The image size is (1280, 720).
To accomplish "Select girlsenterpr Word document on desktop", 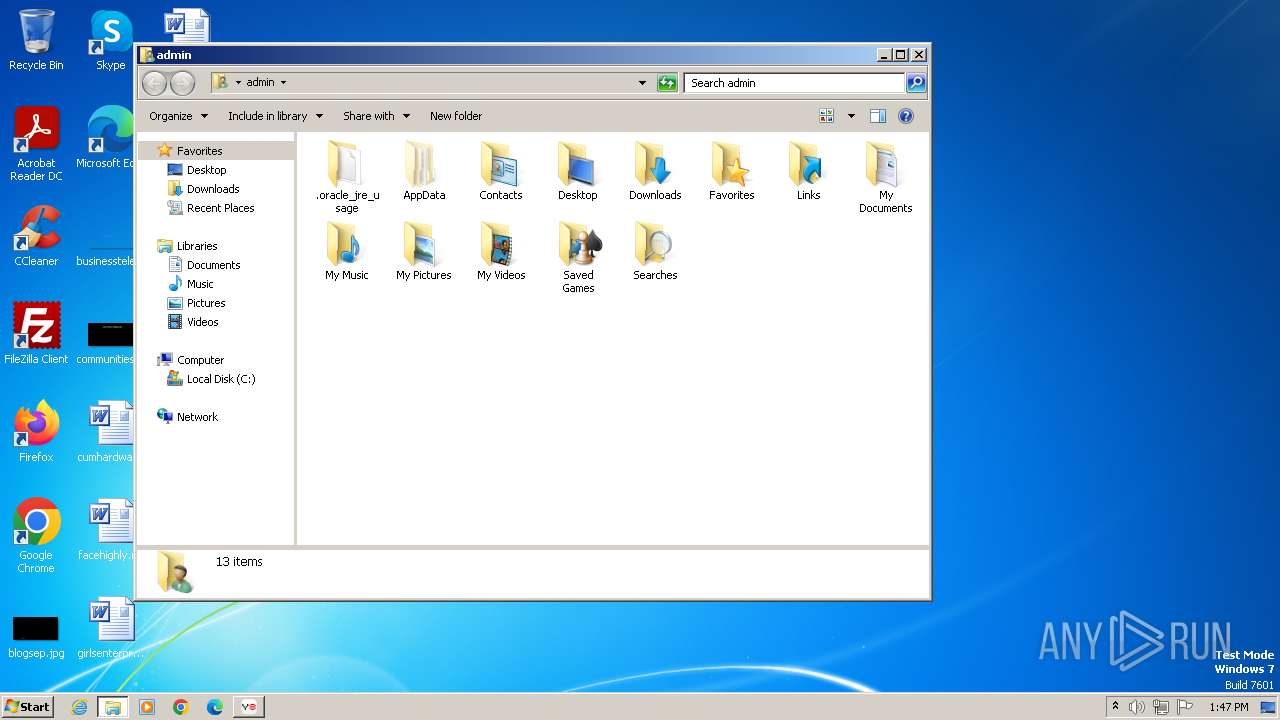I will [x=111, y=629].
